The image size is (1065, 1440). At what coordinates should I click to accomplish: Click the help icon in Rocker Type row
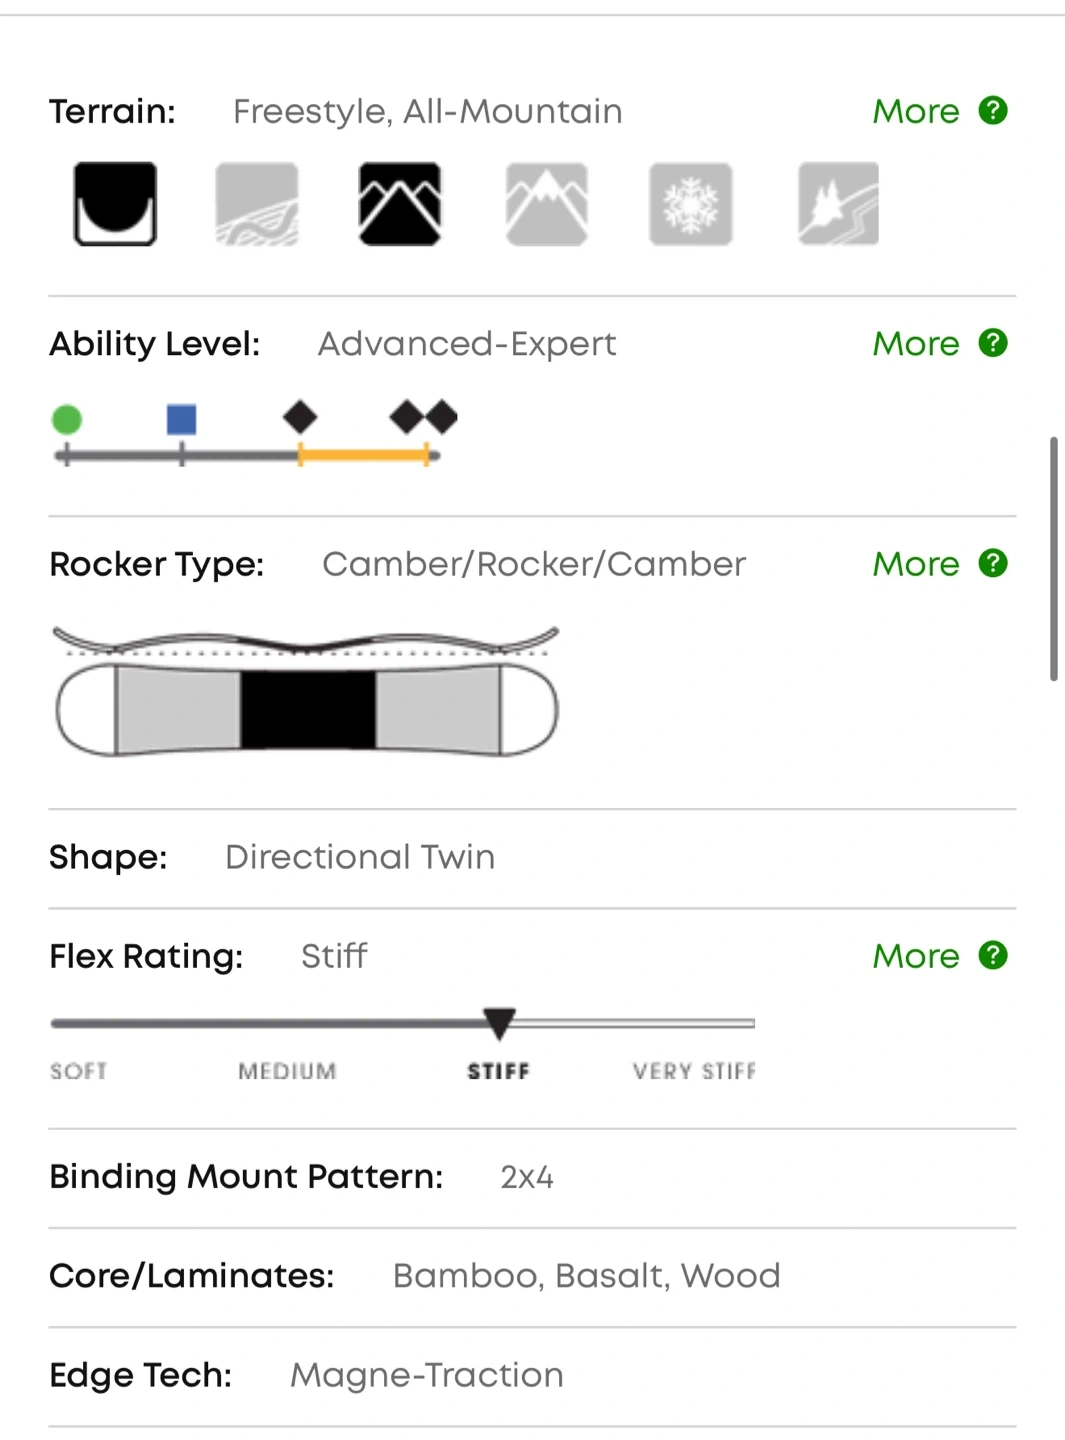coord(993,563)
